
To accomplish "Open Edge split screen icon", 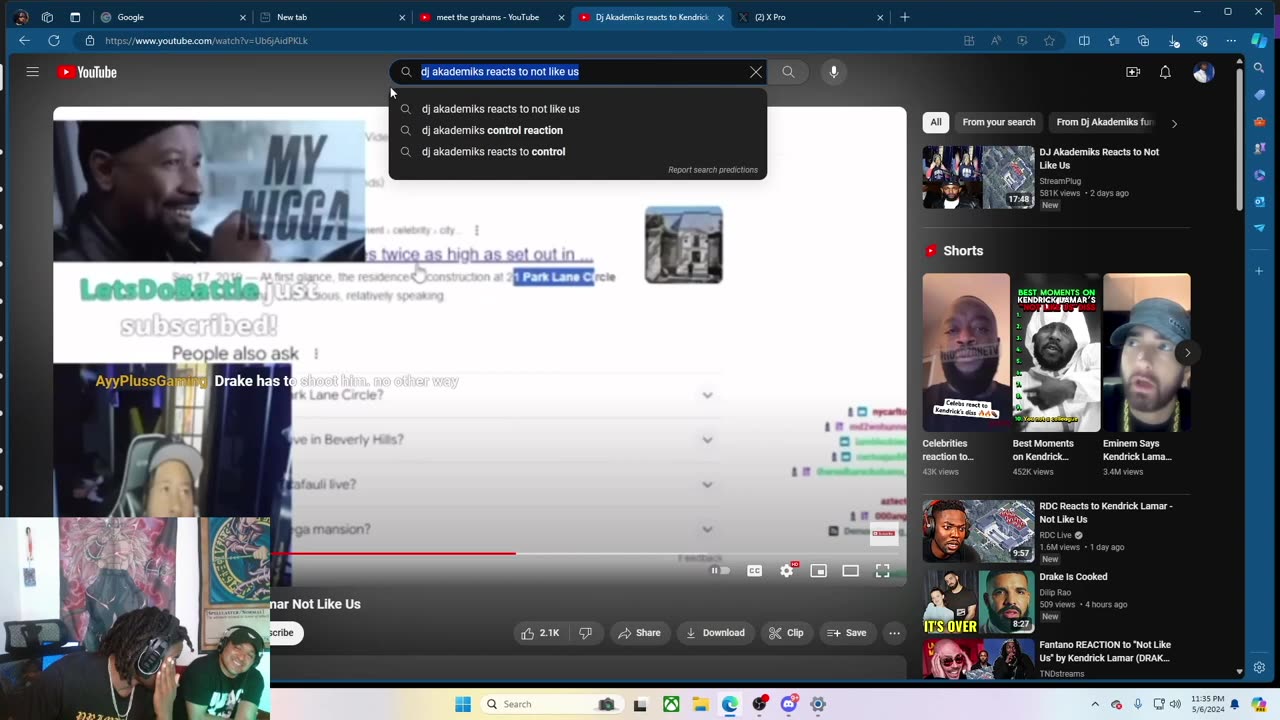I will 1084,41.
